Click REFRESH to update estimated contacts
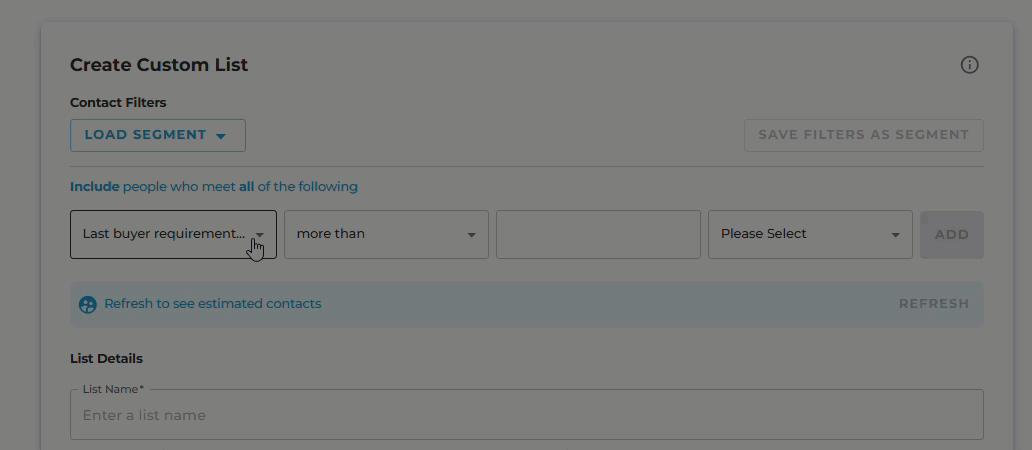This screenshot has height=450, width=1032. pos(934,304)
